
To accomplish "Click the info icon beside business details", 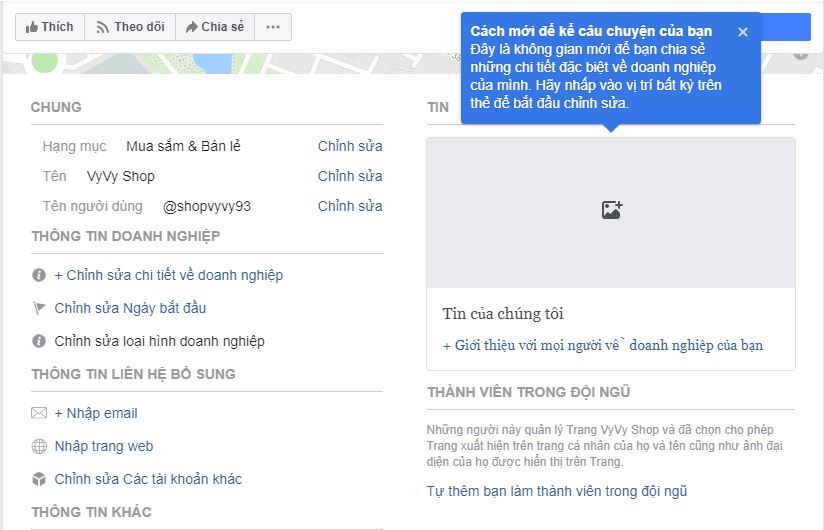I will click(x=39, y=275).
